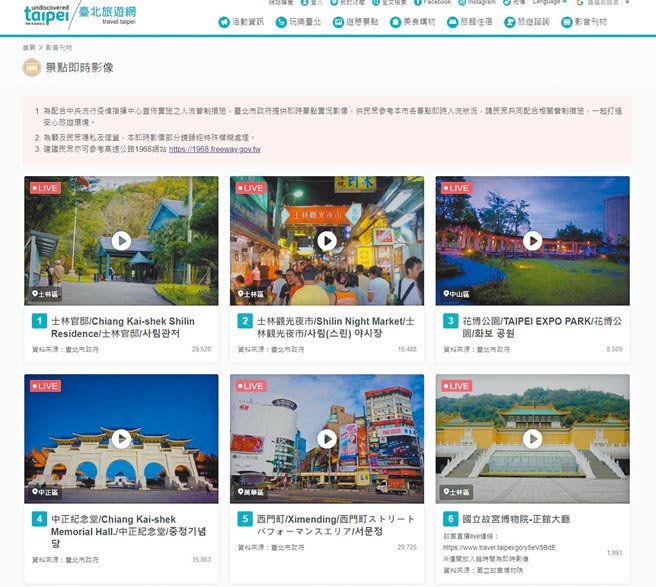The height and width of the screenshot is (587, 656).
Task: Click the bed icon for 旅館住宿
Action: 452,22
